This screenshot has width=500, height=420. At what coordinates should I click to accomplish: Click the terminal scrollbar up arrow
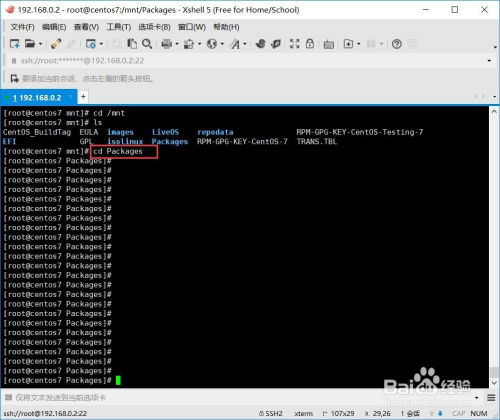(494, 112)
